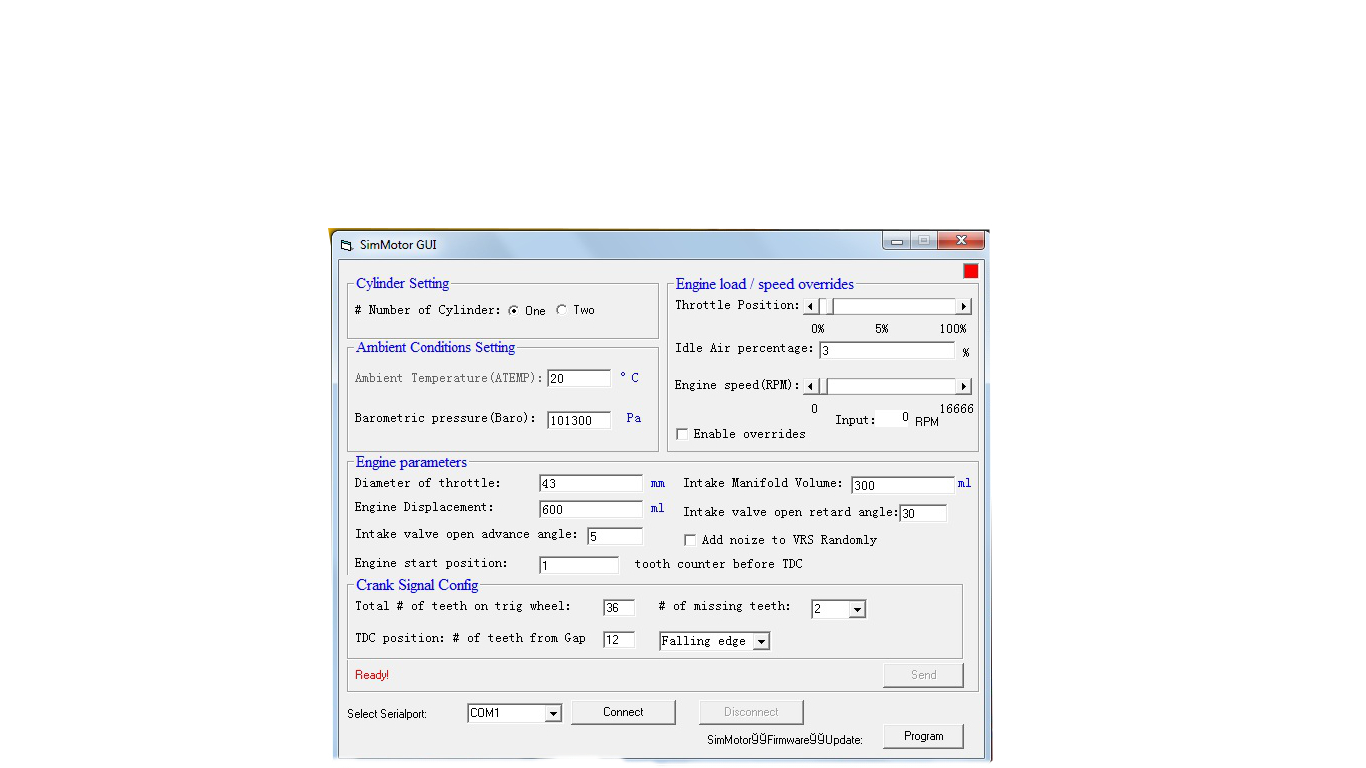1366x768 pixels.
Task: Click the TDC position teeth from Gap field
Action: tap(619, 639)
